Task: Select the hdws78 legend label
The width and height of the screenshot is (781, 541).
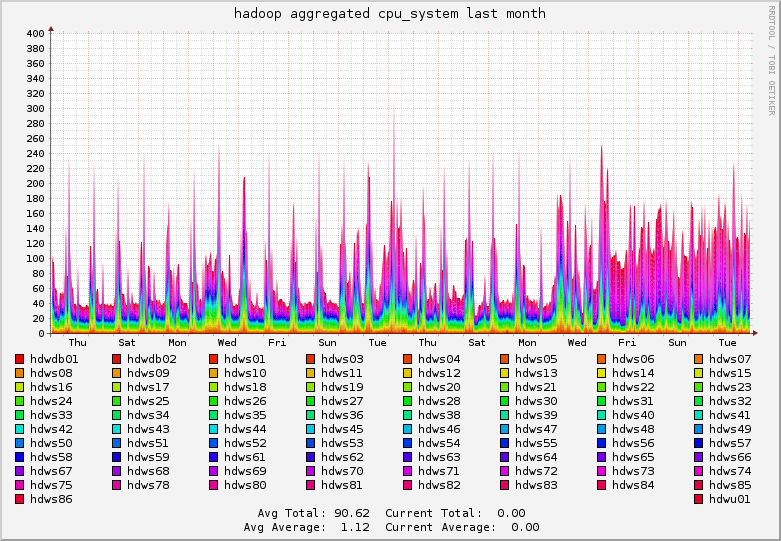Action: [x=148, y=485]
